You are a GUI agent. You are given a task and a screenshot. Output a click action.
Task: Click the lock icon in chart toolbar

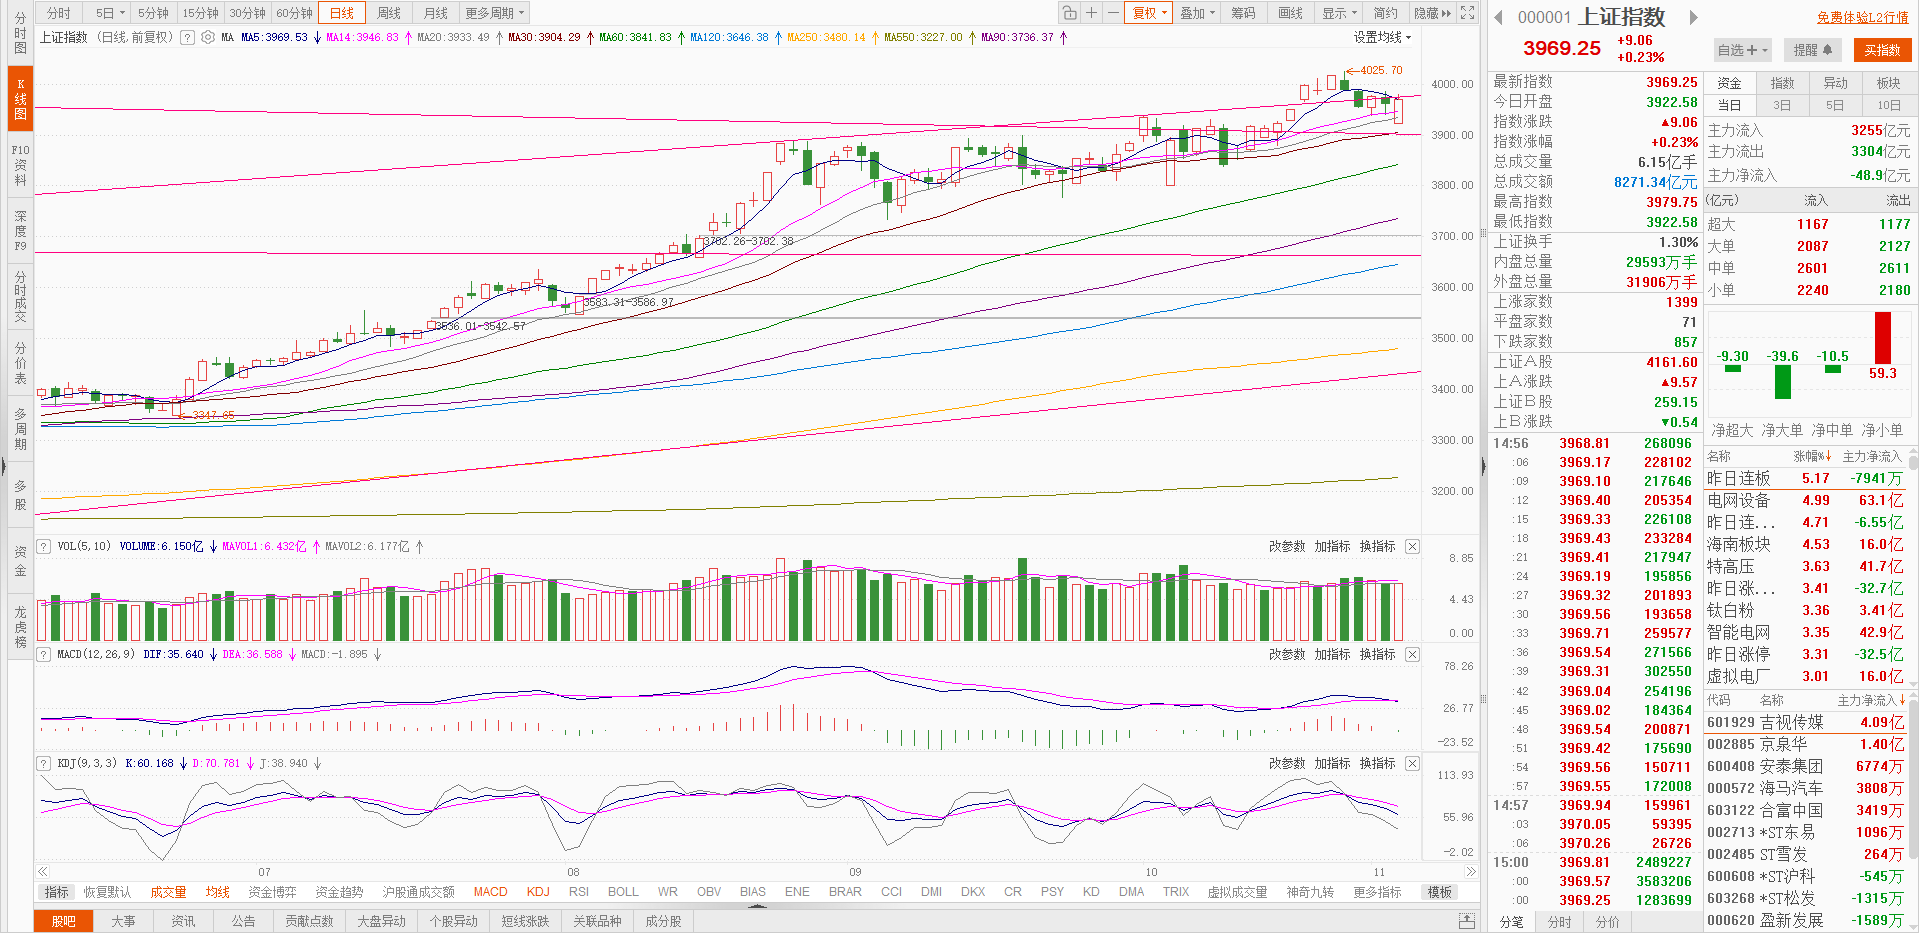(x=1070, y=13)
